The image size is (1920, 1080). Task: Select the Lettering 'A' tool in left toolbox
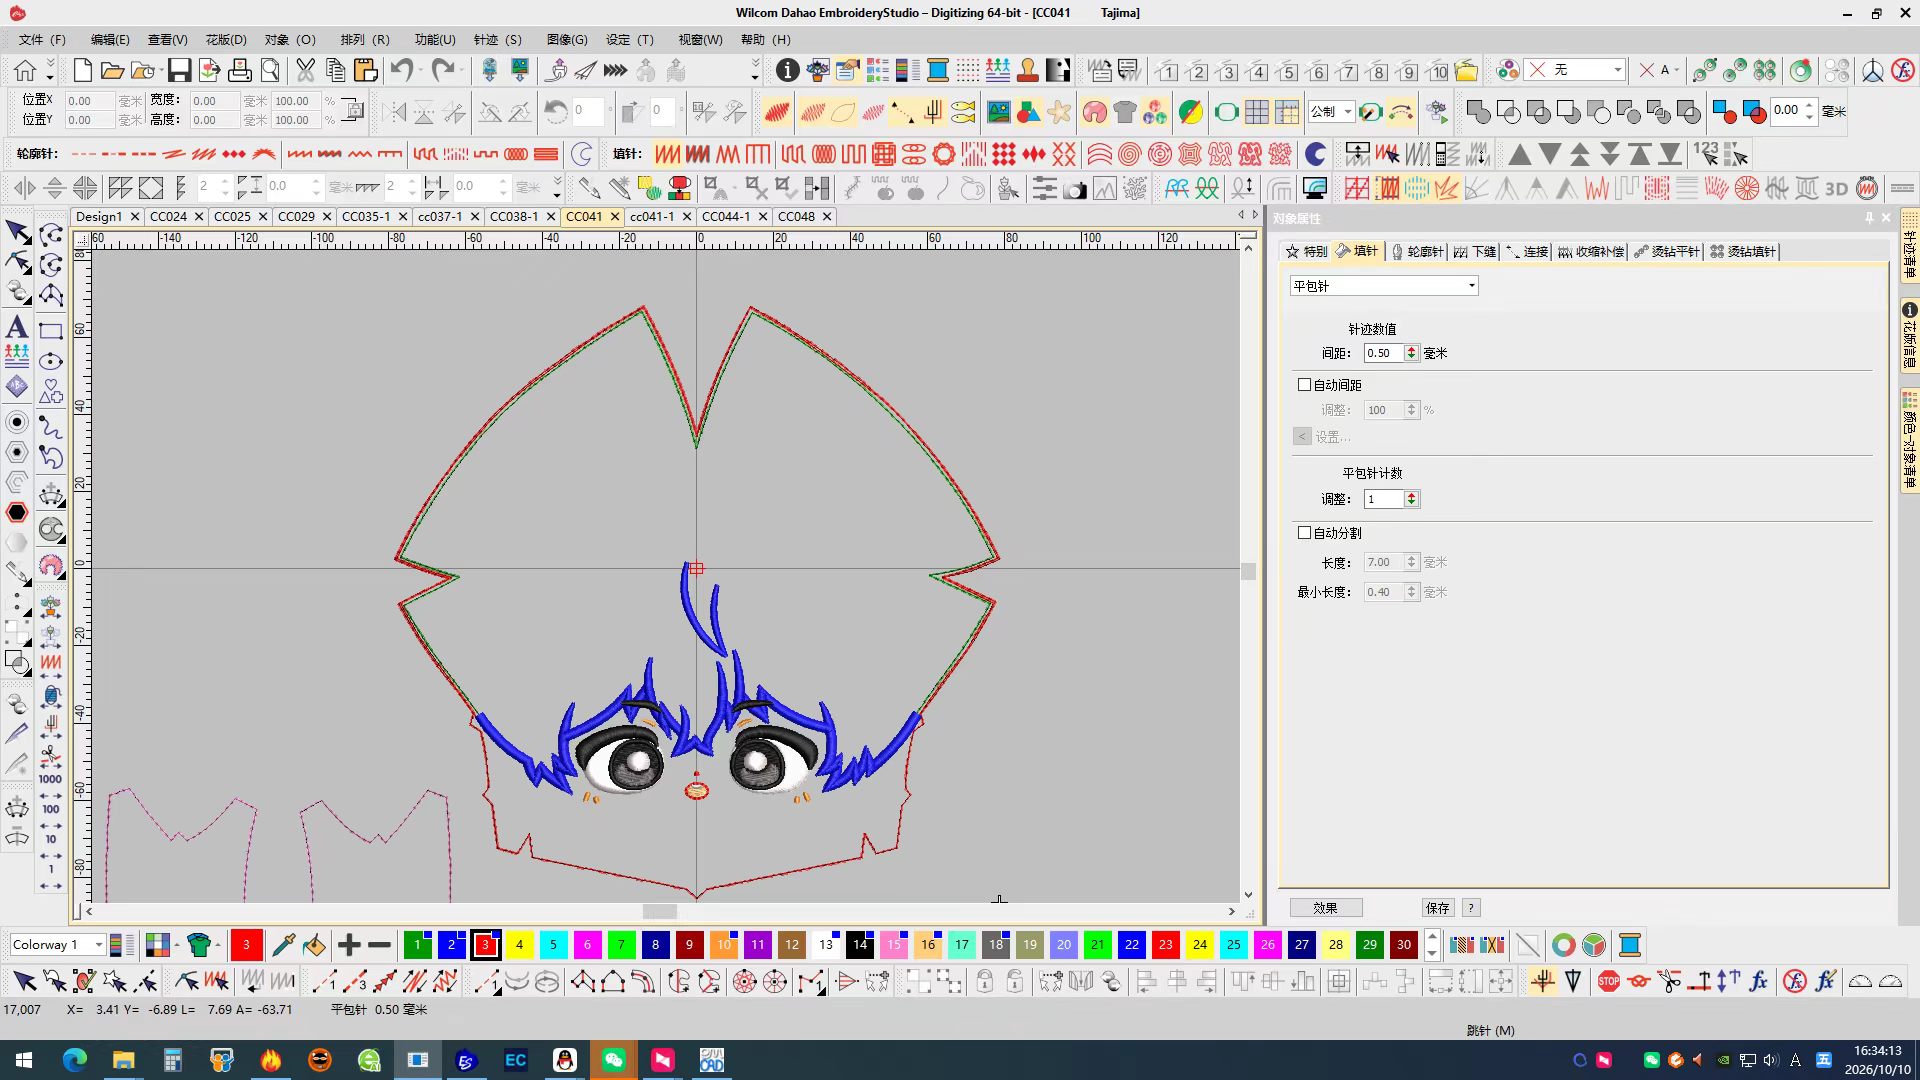tap(17, 326)
